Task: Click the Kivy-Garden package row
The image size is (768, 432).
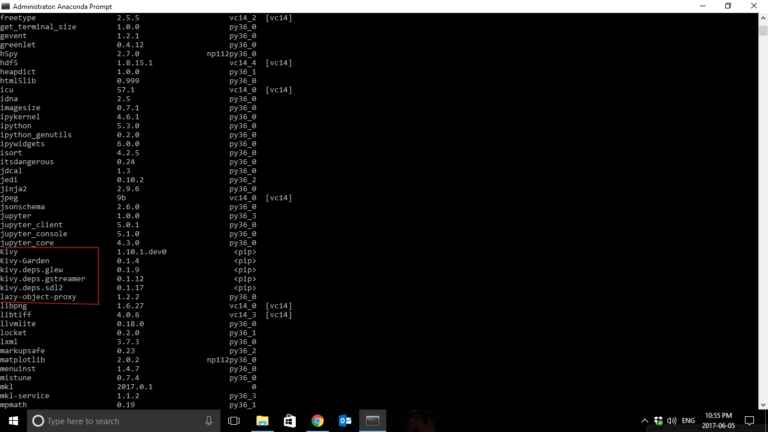Action: tap(127, 261)
